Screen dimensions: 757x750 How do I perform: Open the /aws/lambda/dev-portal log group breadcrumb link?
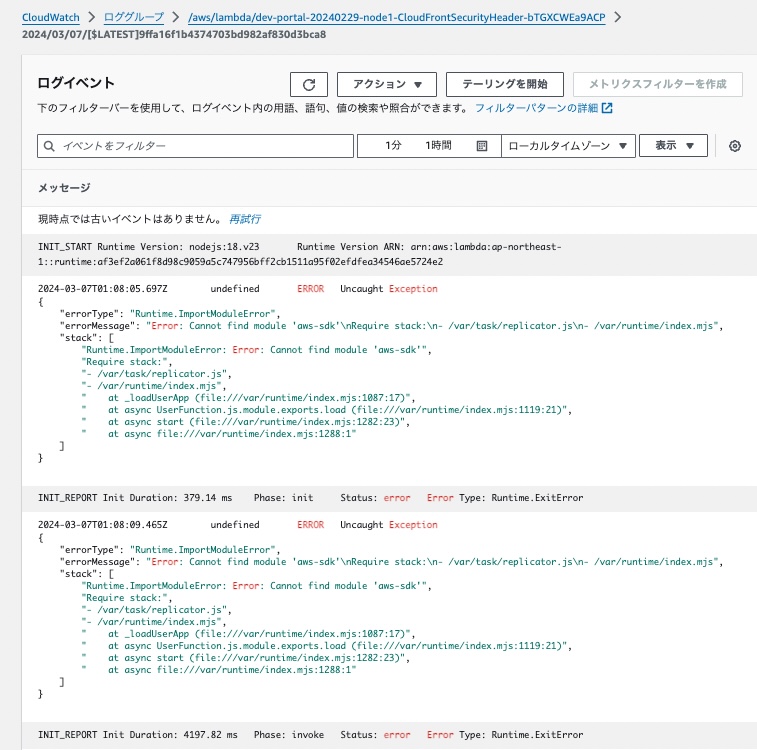(396, 17)
